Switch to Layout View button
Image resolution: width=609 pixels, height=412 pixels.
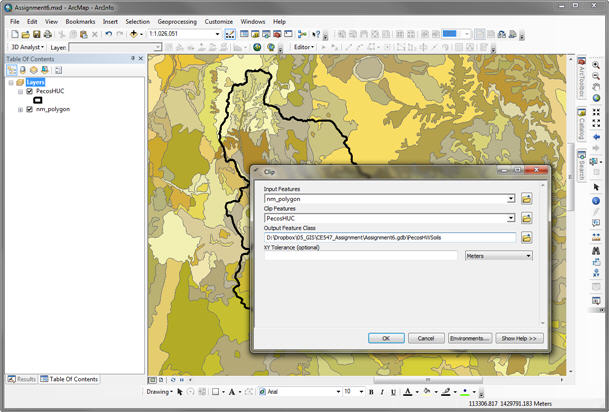pyautogui.click(x=161, y=380)
